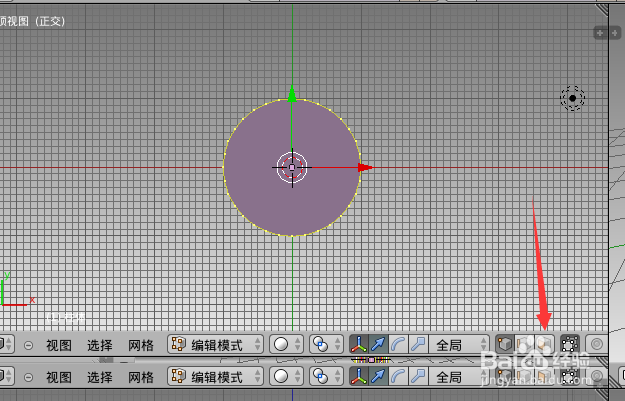Image resolution: width=625 pixels, height=401 pixels.
Task: Select the lamp object in the viewport
Action: pos(572,98)
